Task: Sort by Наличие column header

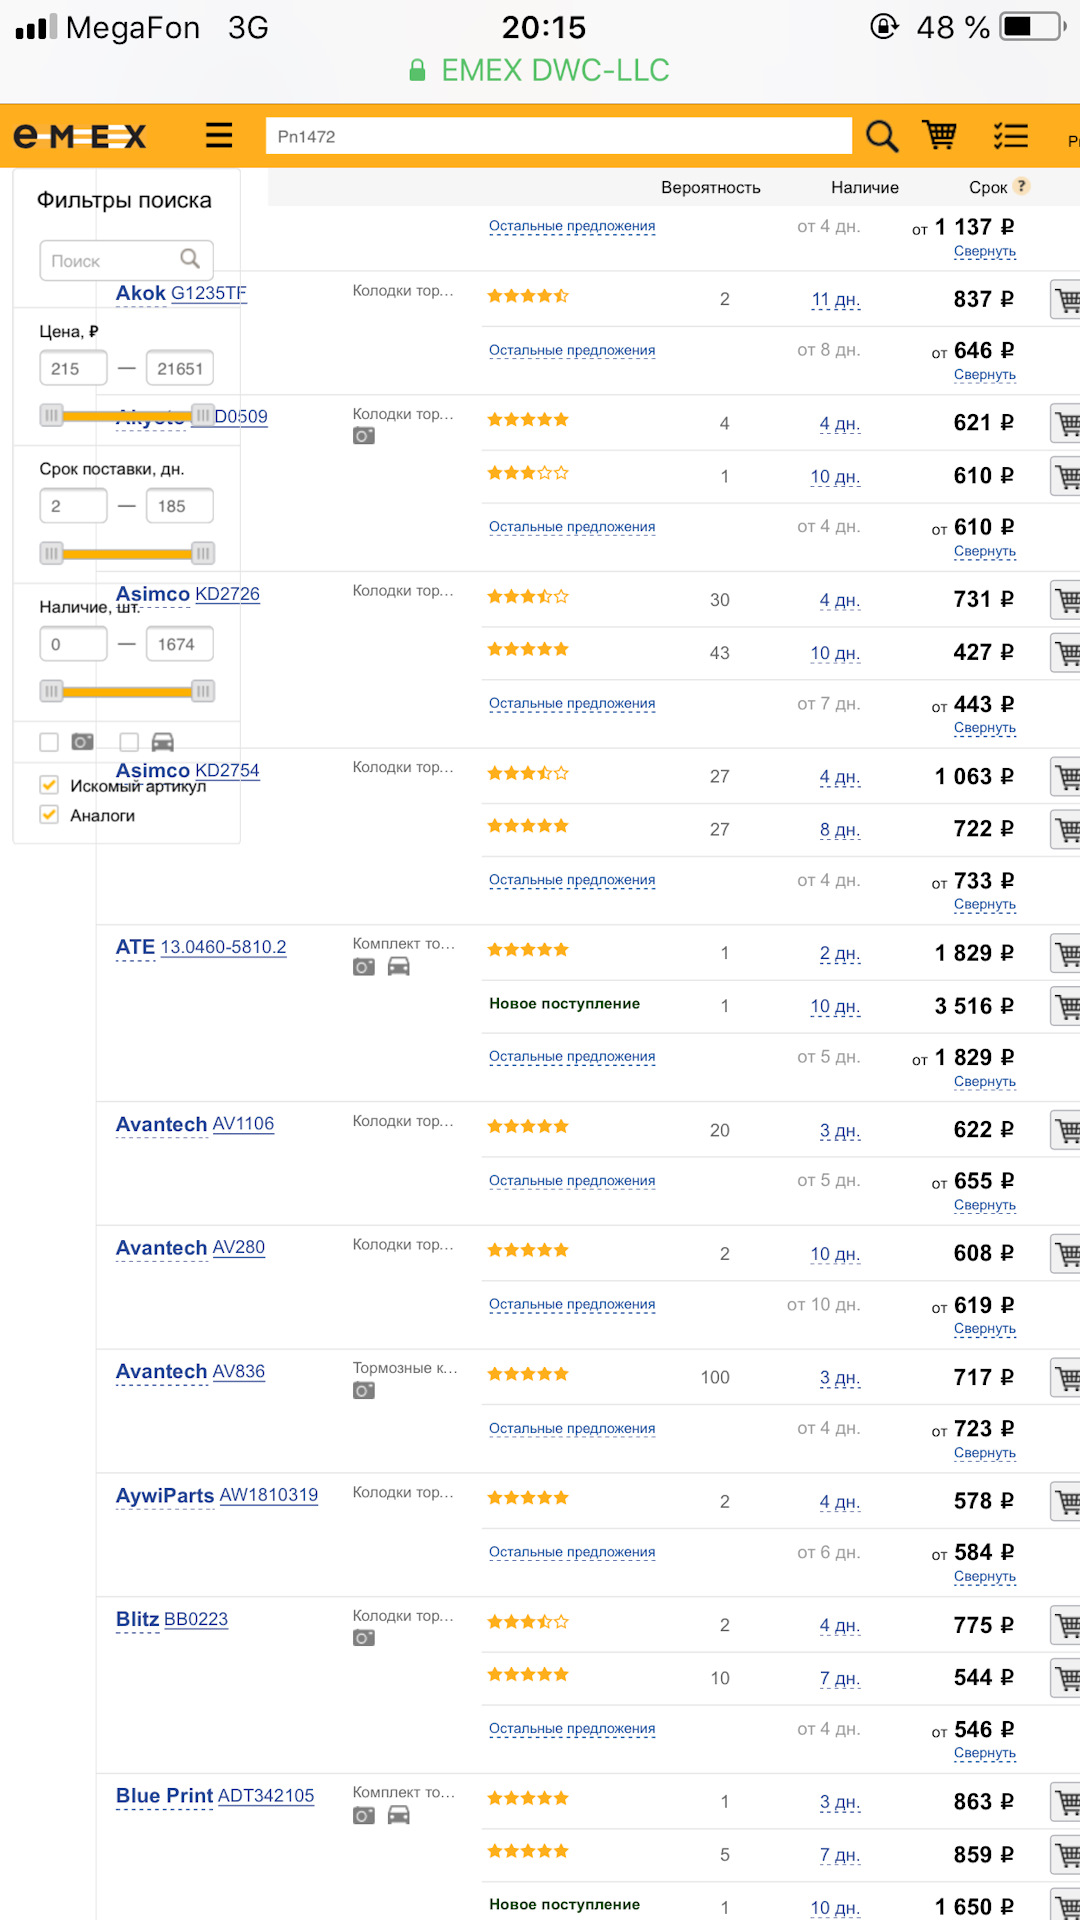Action: (x=864, y=187)
